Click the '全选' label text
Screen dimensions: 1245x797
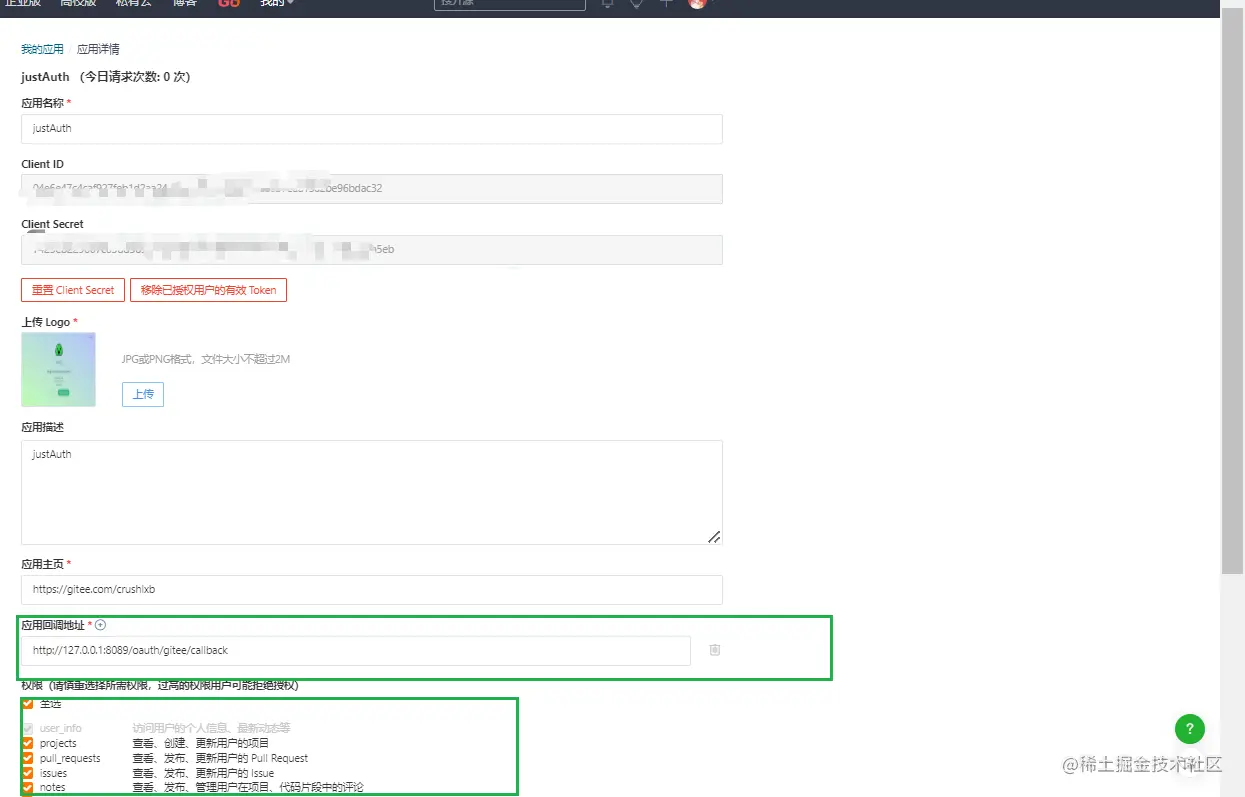tap(51, 703)
